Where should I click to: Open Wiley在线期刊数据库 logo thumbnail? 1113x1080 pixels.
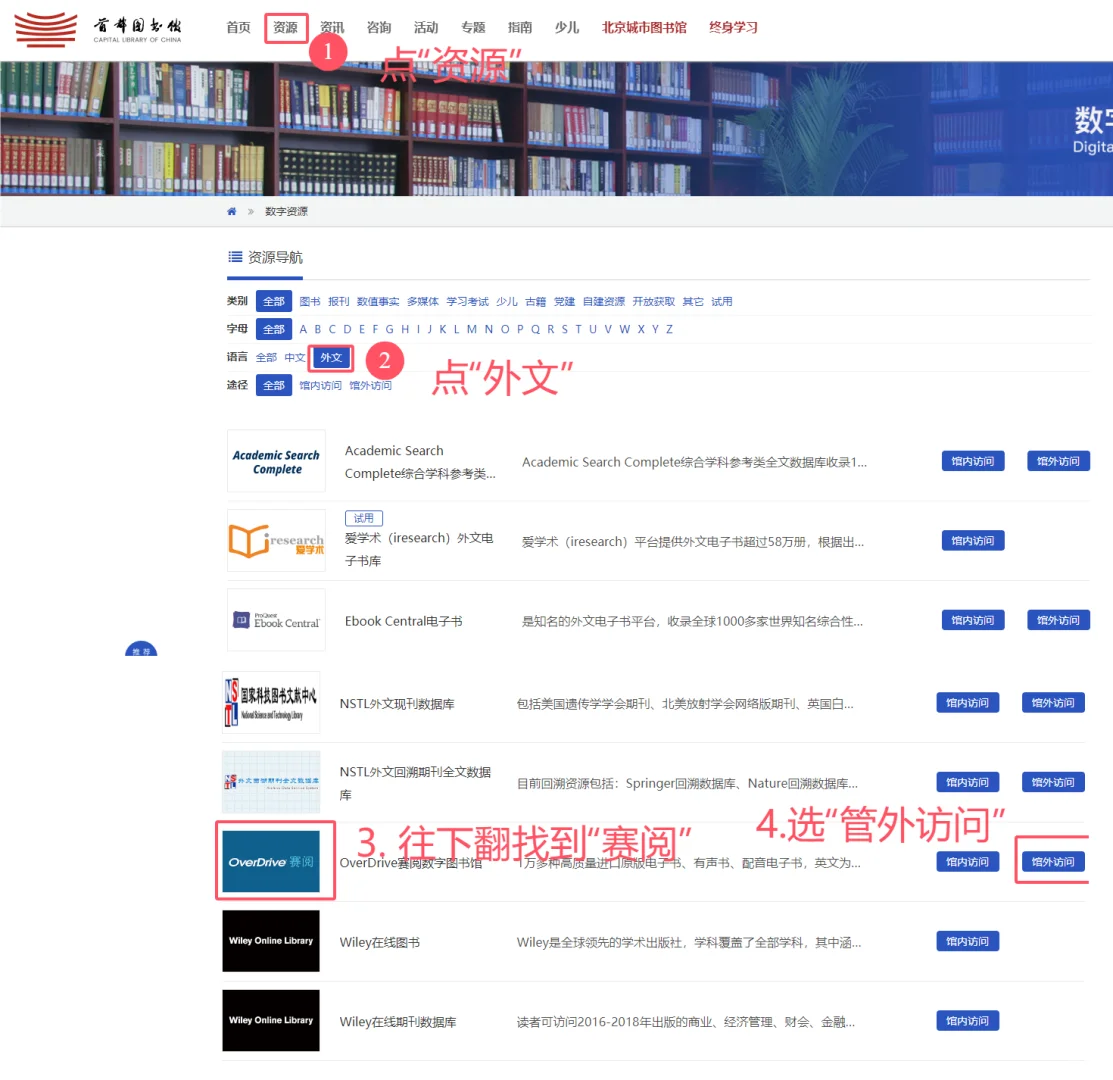[271, 1020]
